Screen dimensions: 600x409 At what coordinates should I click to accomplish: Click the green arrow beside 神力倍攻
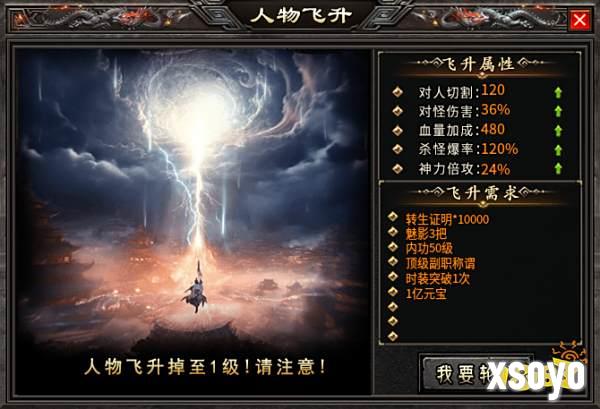[x=558, y=168]
